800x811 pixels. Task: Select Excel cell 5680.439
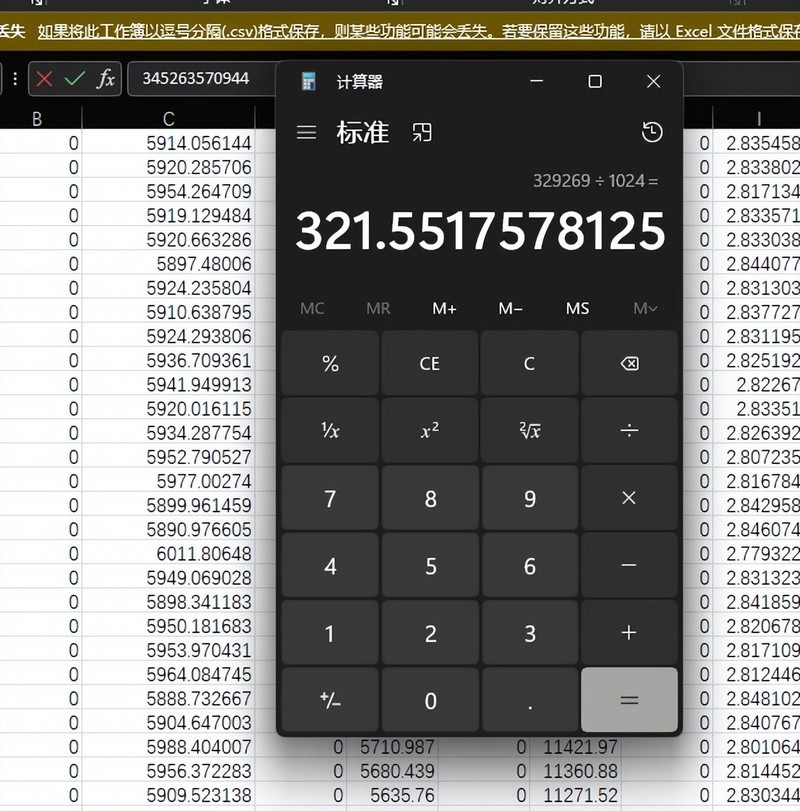point(392,771)
